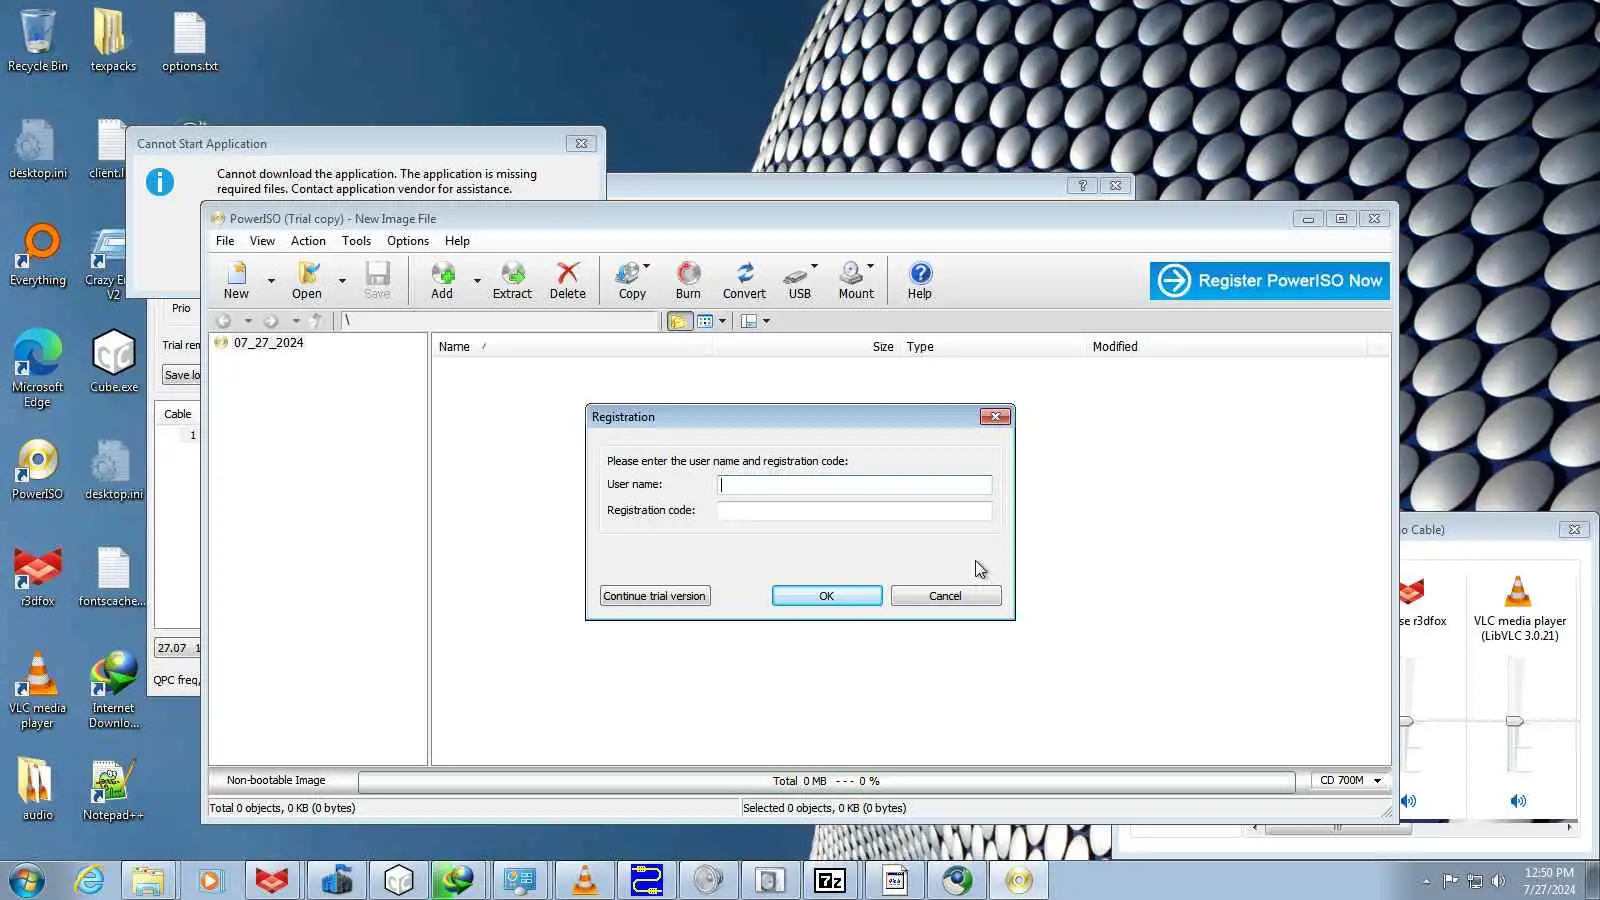The image size is (1600, 900).
Task: Click the pane layout icon
Action: tap(749, 321)
